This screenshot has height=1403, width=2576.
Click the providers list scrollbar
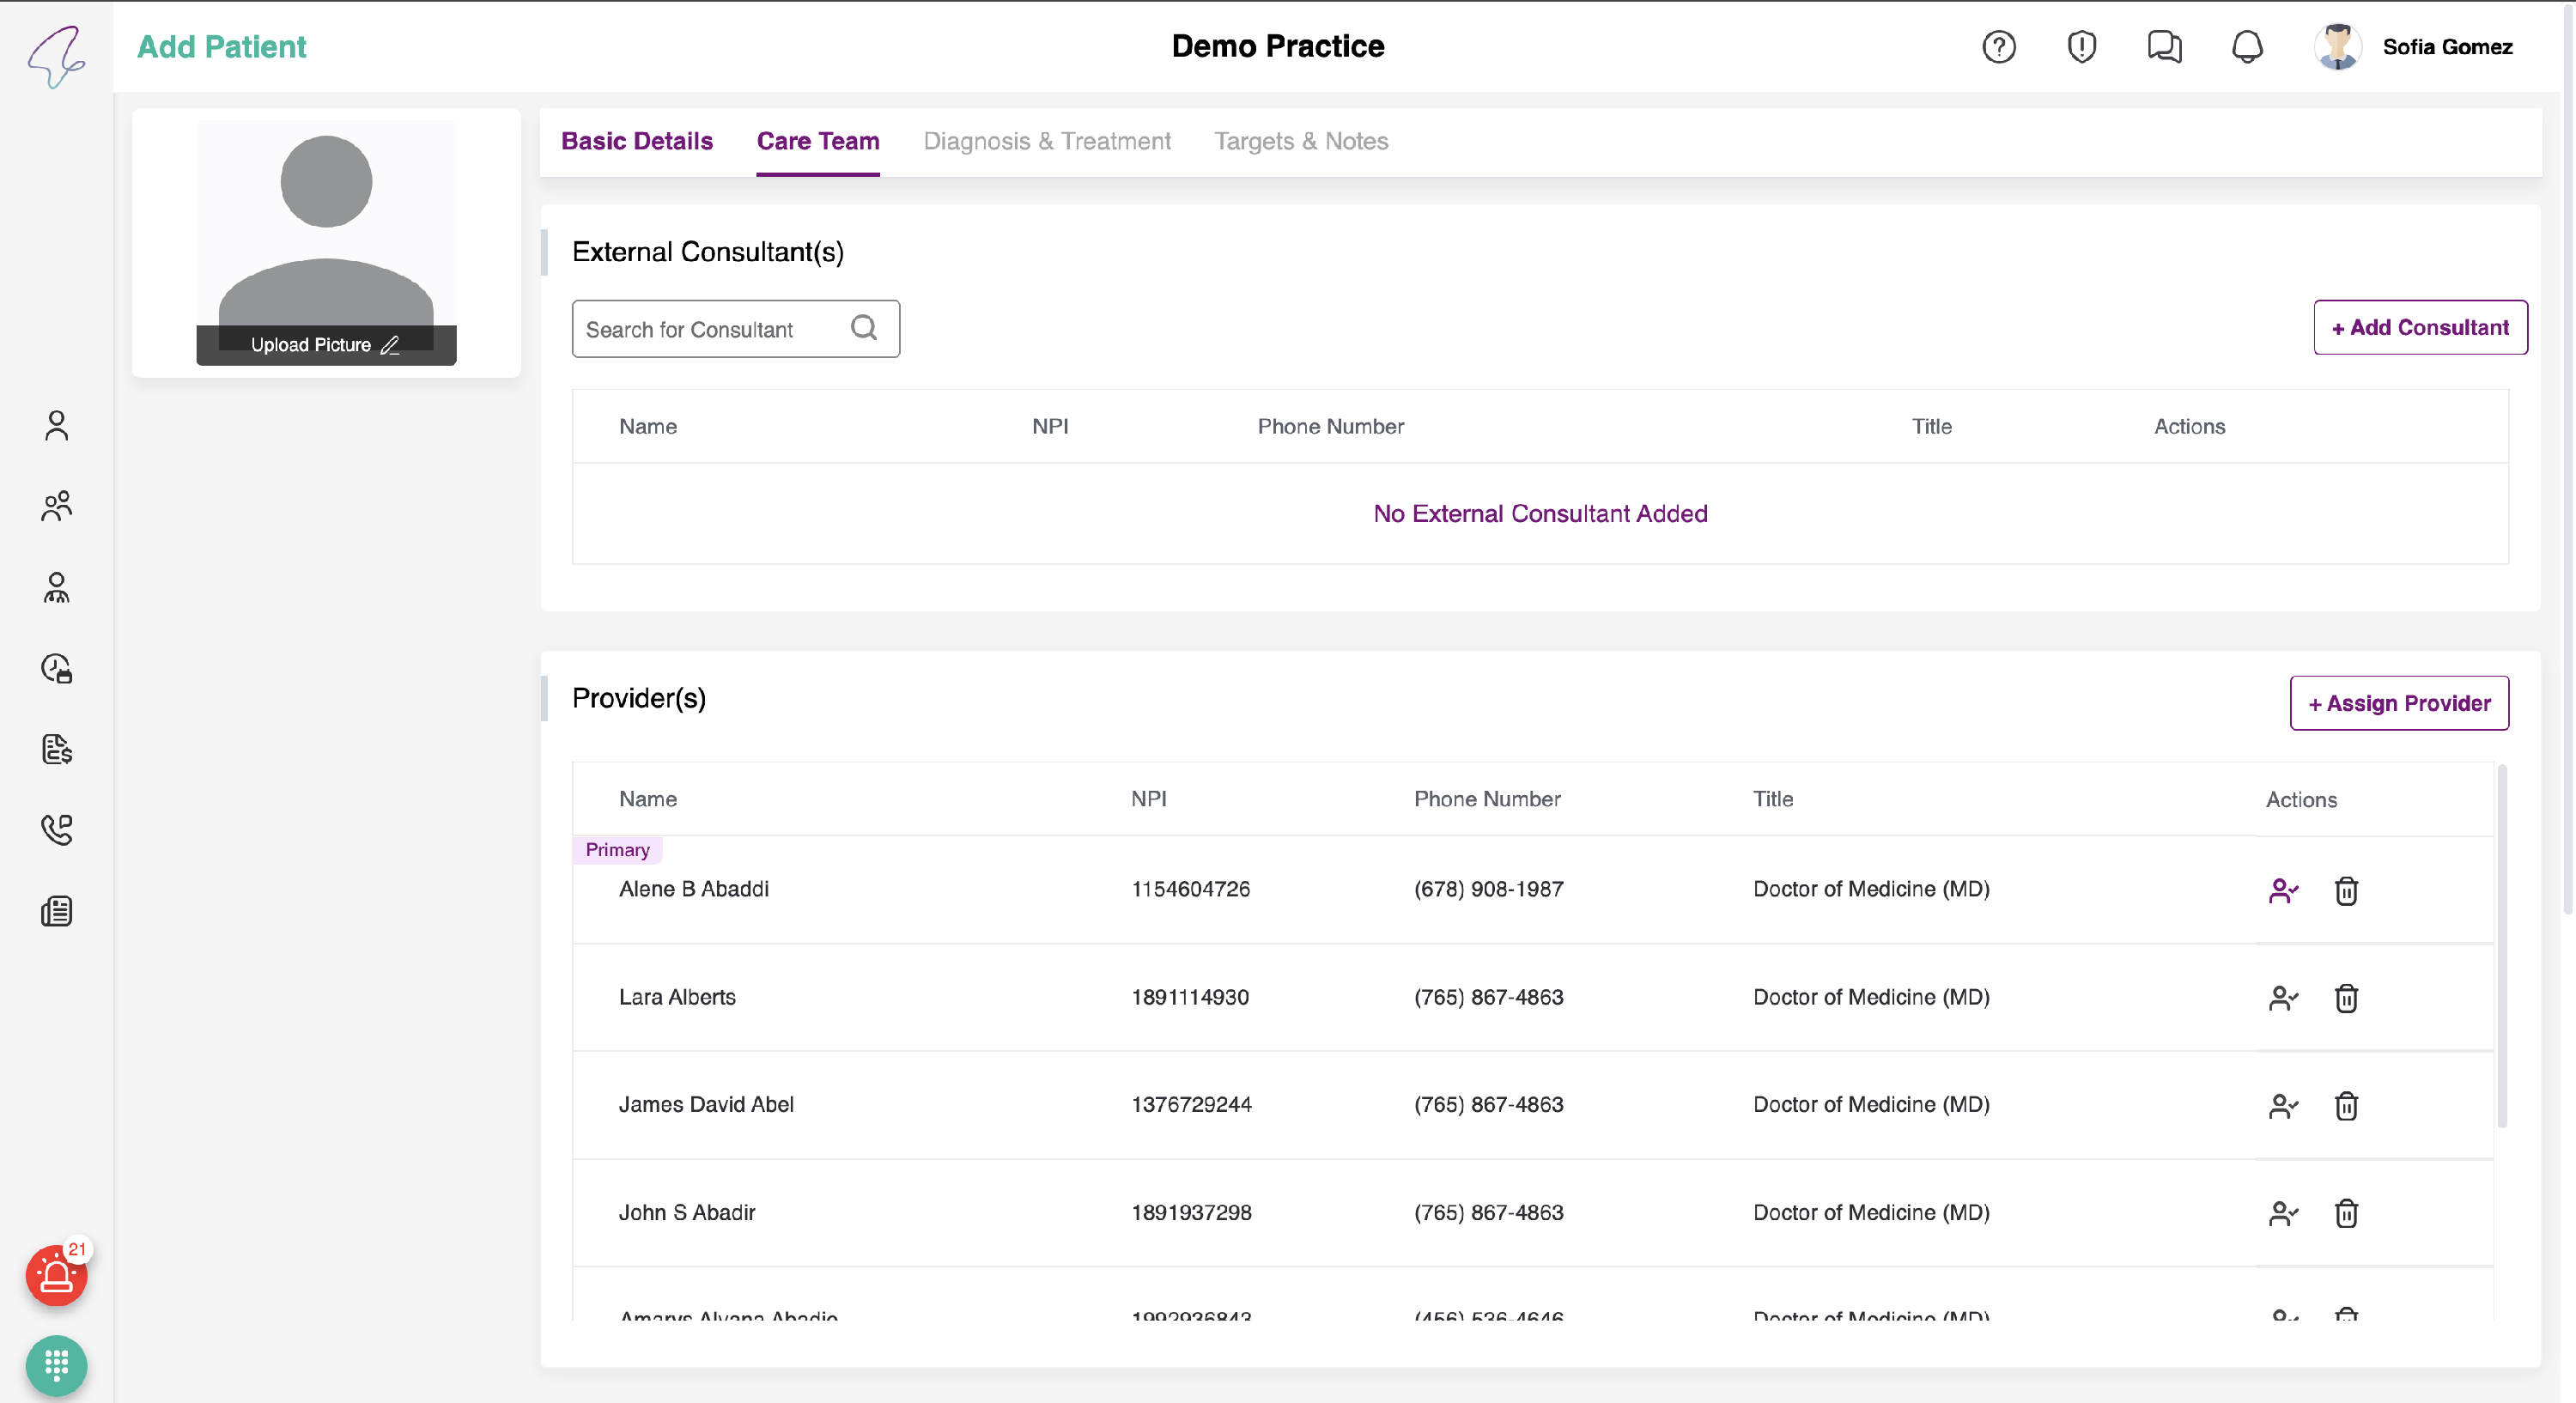[x=2502, y=945]
